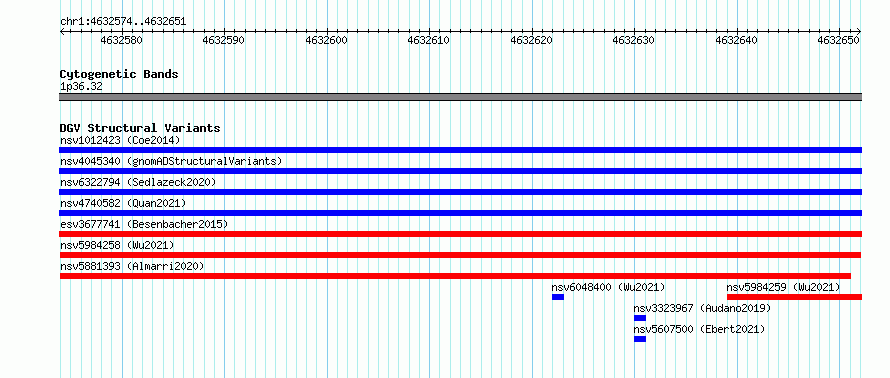Click the DGV Structural Variants track title
Image resolution: width=890 pixels, height=378 pixels.
click(x=140, y=128)
